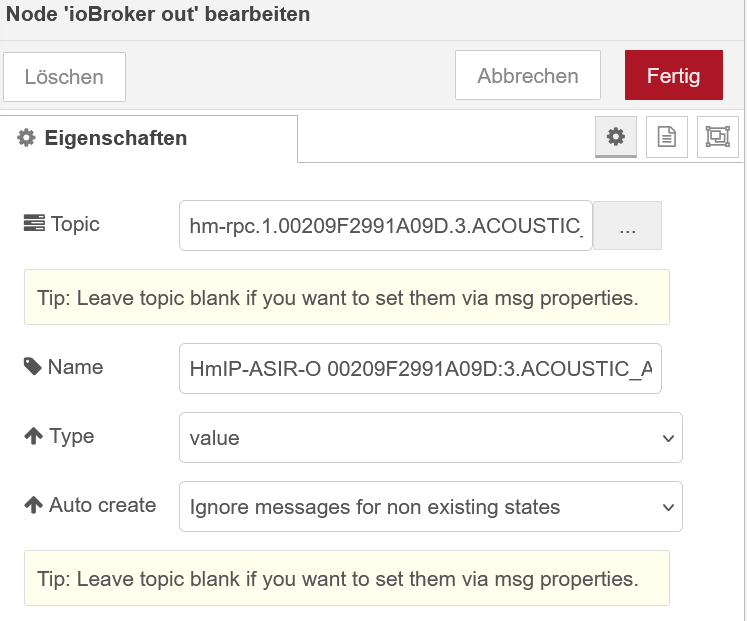The height and width of the screenshot is (621, 747).
Task: Click the first yellow tip box
Action: 346,297
